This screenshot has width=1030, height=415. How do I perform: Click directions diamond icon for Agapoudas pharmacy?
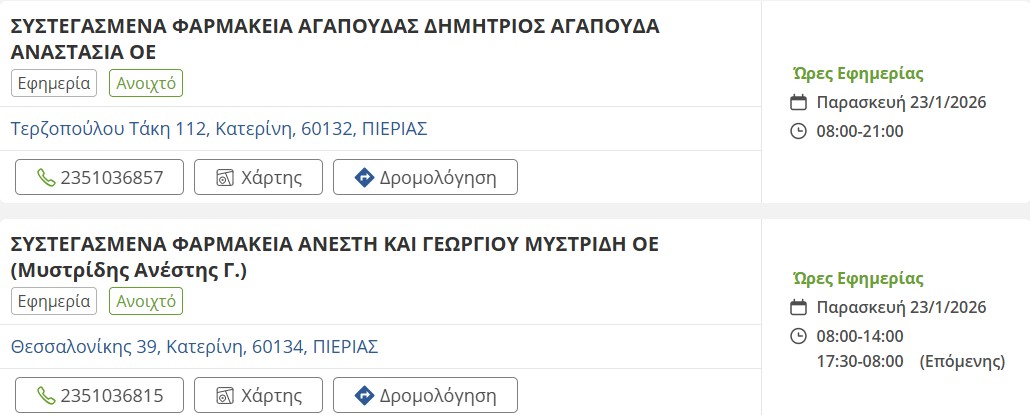(x=364, y=178)
